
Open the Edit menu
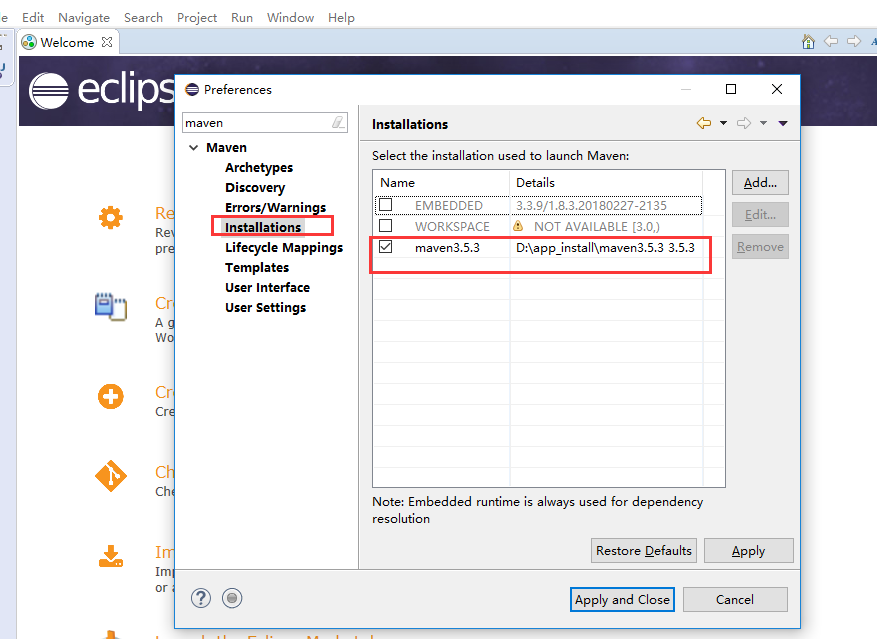tap(33, 17)
